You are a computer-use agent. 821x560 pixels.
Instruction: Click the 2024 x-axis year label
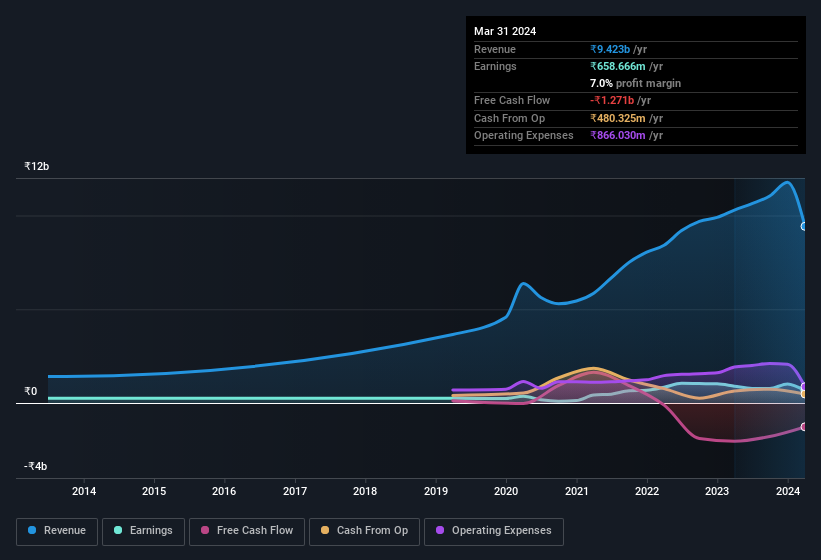tap(788, 491)
